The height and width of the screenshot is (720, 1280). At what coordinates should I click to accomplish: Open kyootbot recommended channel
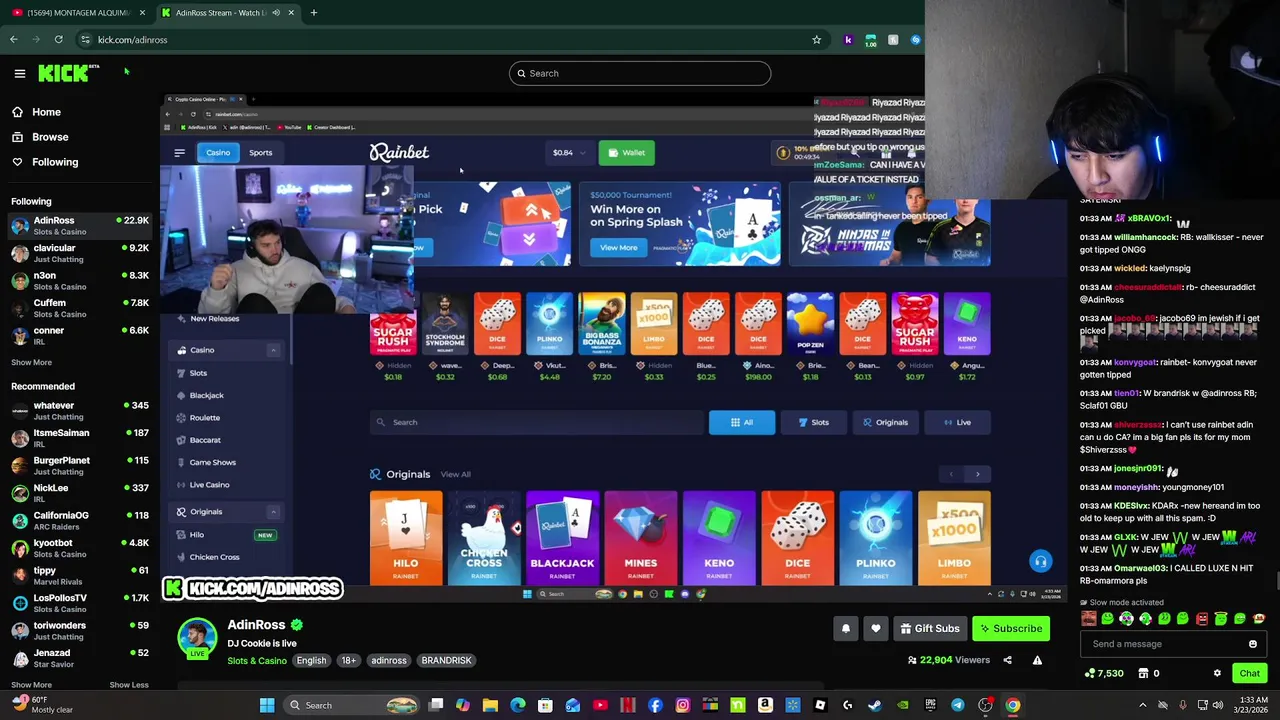[x=78, y=548]
